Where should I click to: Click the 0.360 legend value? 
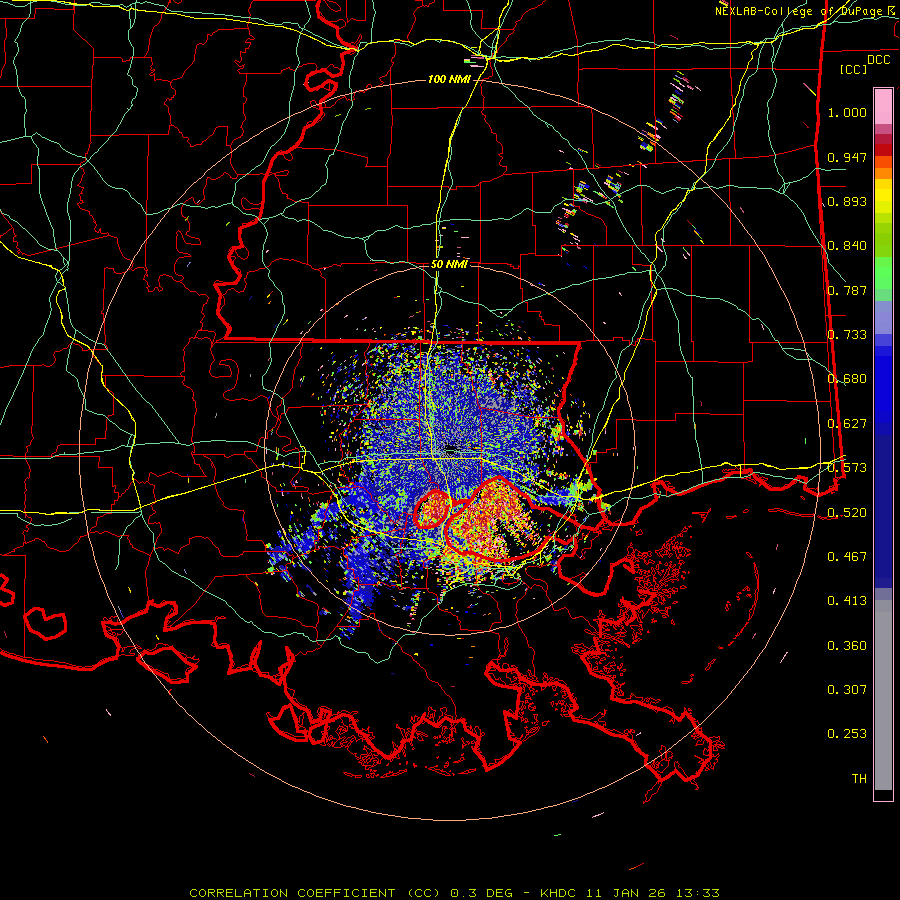pyautogui.click(x=847, y=646)
